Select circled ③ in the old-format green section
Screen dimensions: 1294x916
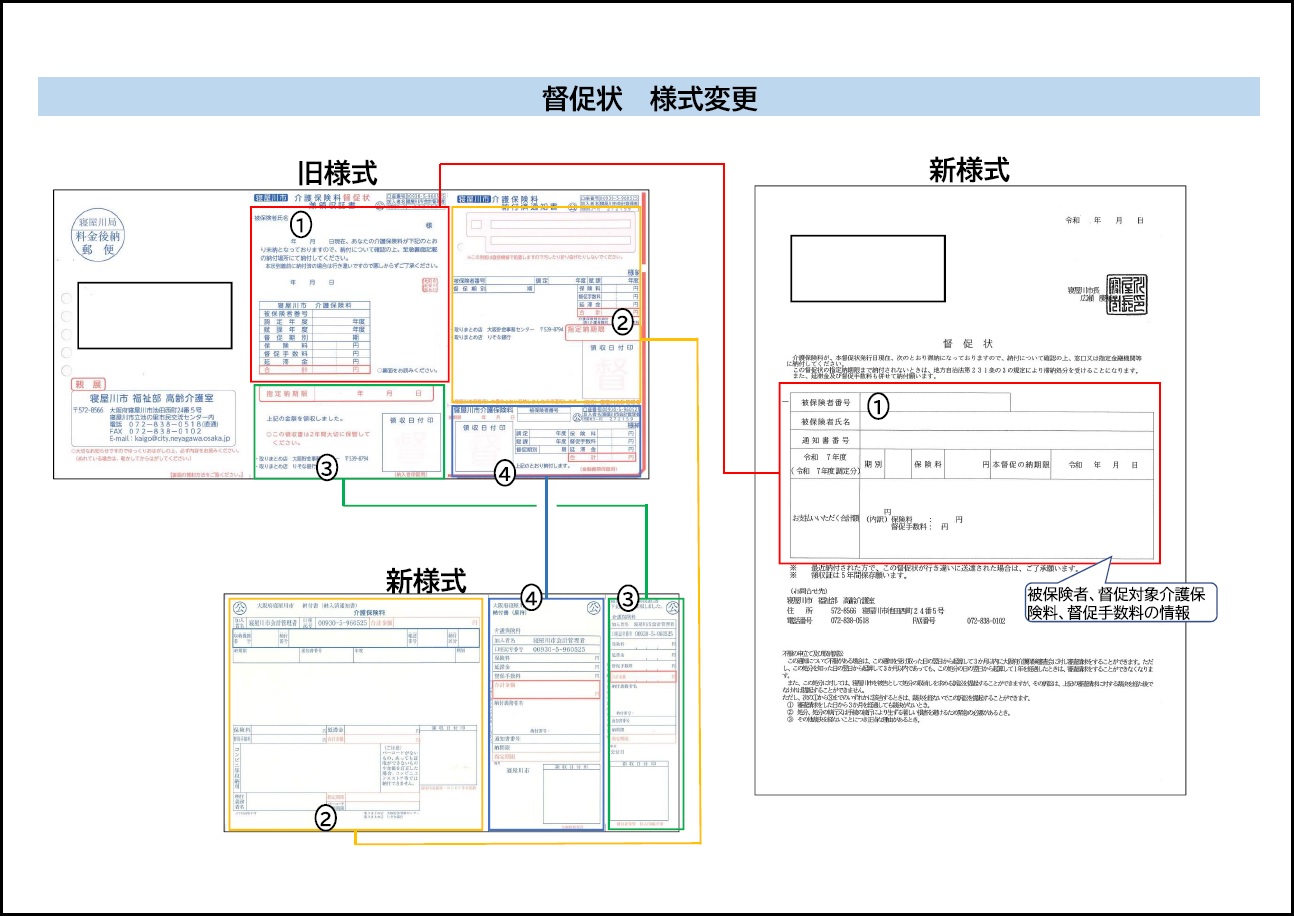pyautogui.click(x=327, y=471)
